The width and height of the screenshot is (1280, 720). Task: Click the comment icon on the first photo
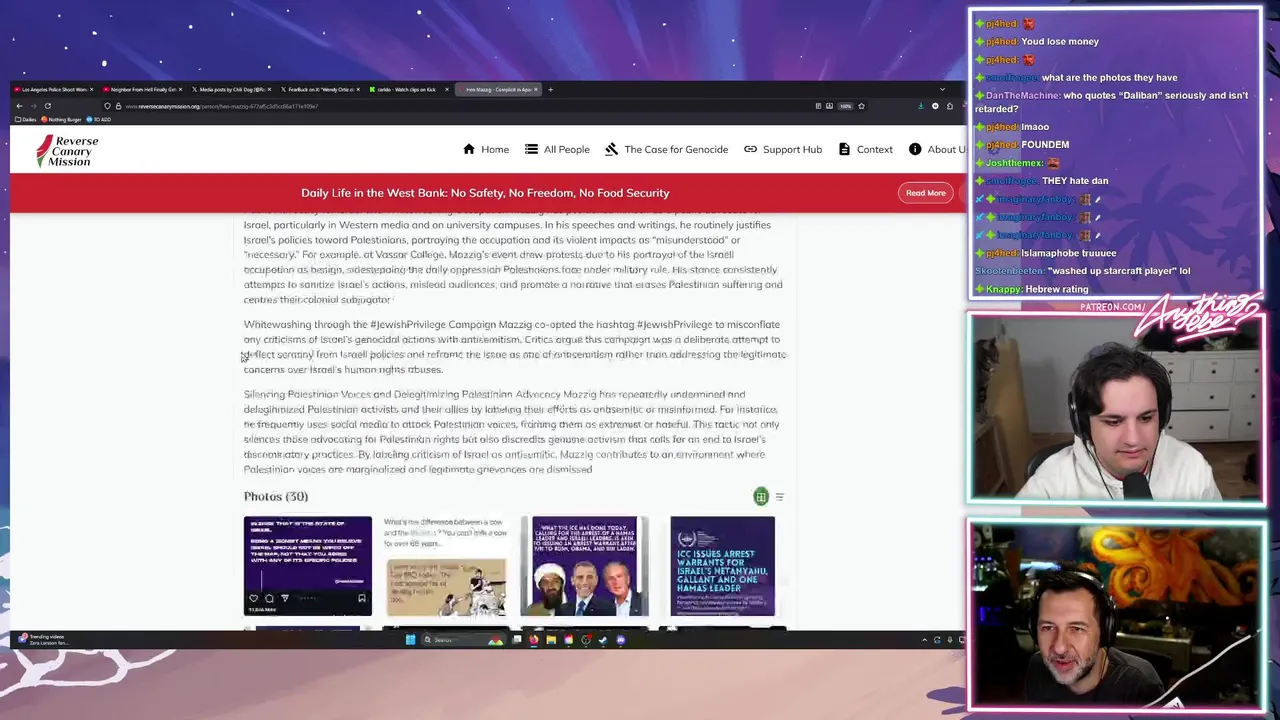(269, 598)
